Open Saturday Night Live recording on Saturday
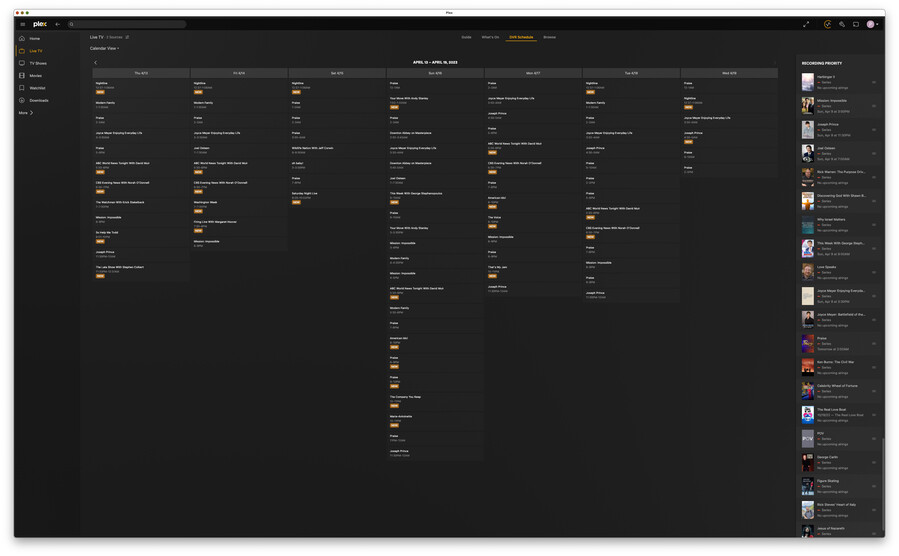This screenshot has height=556, width=899. 337,198
